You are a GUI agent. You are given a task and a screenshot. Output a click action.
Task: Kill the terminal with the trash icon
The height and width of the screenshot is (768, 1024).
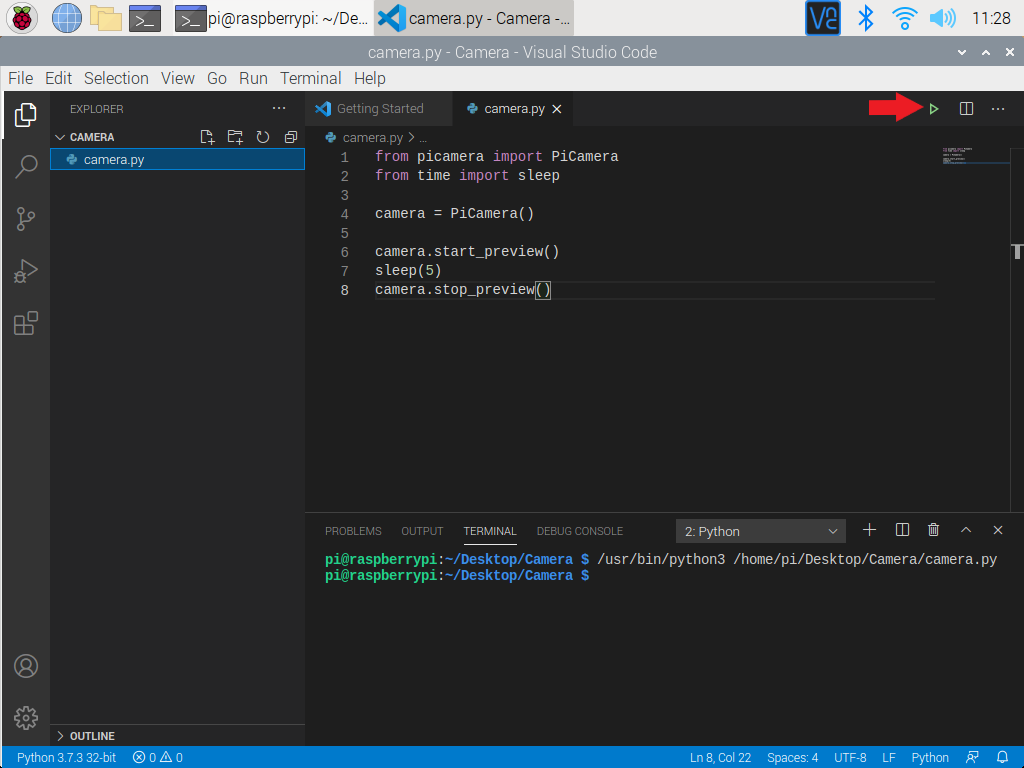coord(933,530)
